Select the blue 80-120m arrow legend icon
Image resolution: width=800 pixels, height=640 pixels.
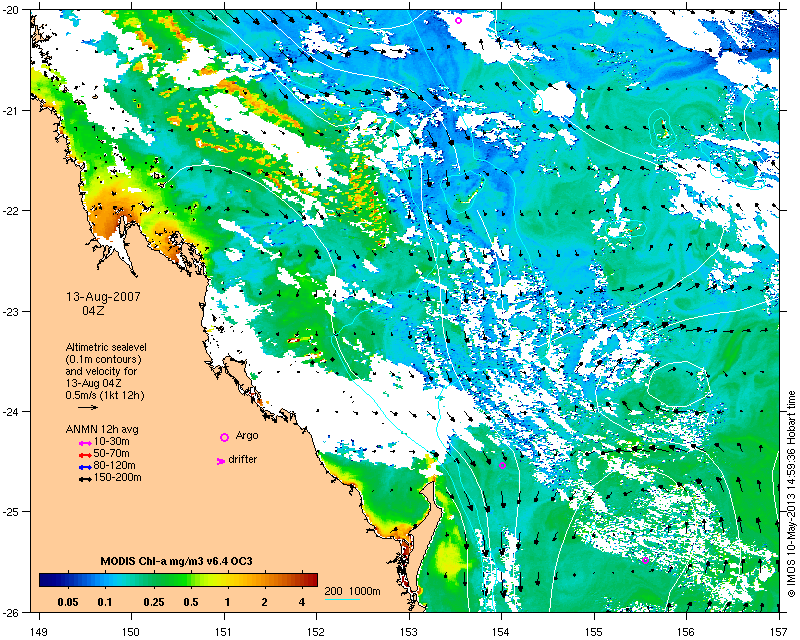85,467
